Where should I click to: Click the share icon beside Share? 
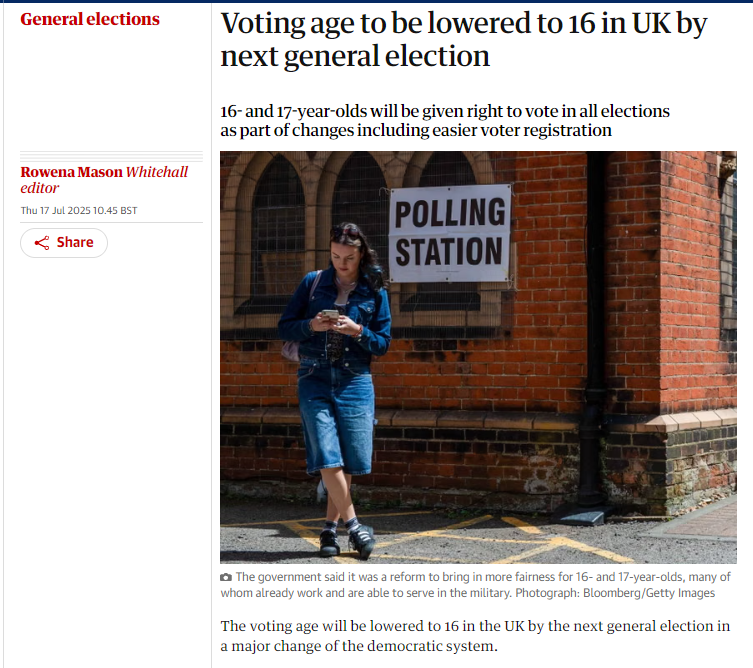point(42,243)
